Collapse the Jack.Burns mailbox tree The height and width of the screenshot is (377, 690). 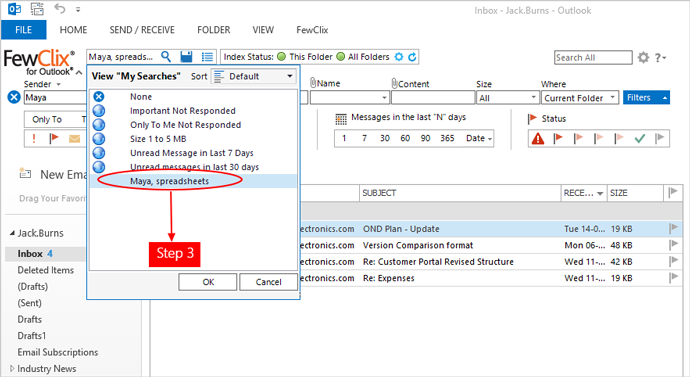coord(12,233)
